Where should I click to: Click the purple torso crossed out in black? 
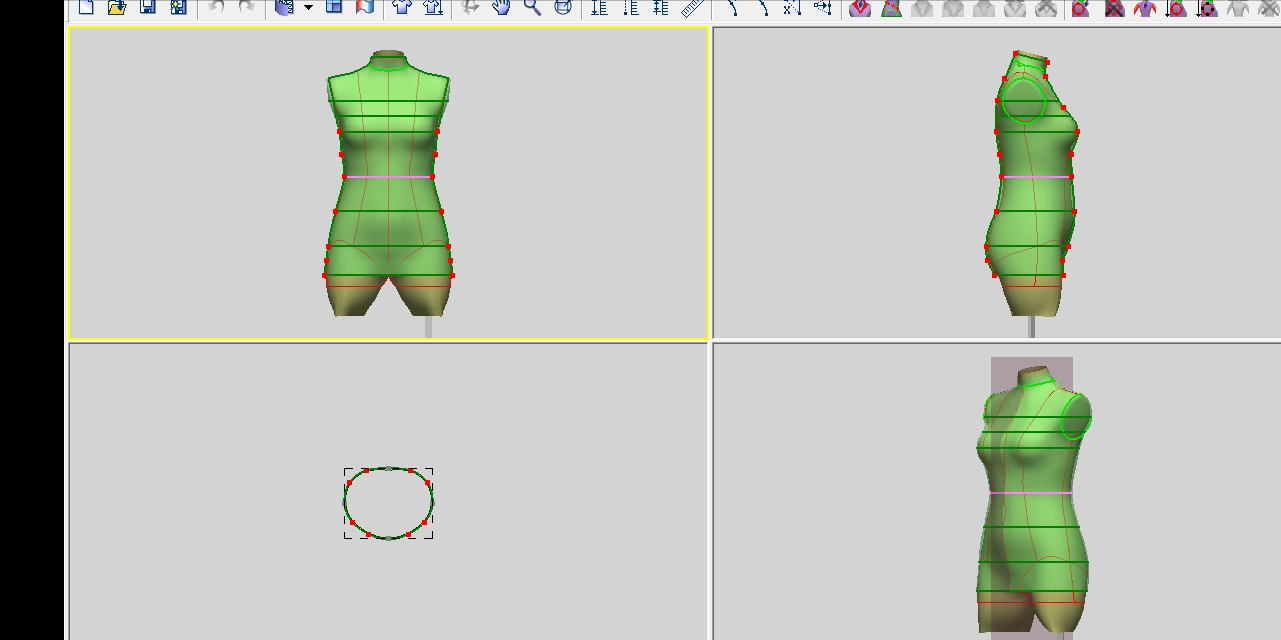click(x=1114, y=8)
